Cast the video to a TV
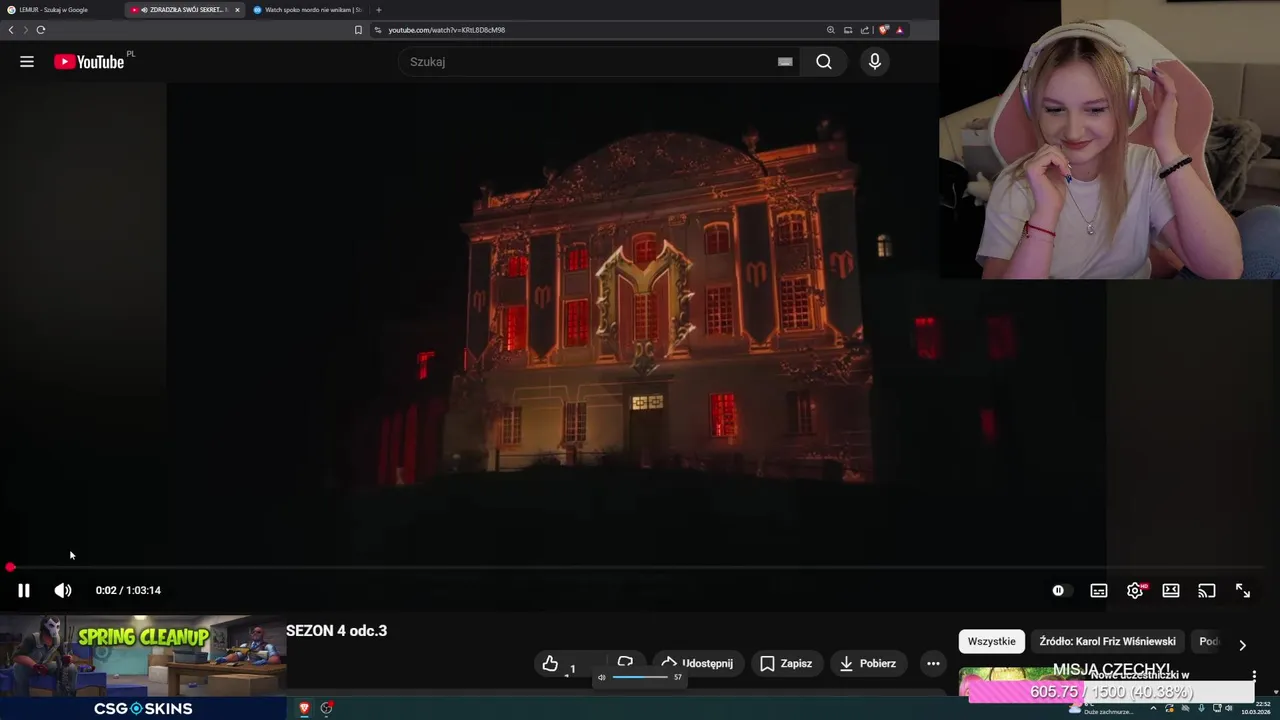This screenshot has height=720, width=1280. click(1207, 590)
